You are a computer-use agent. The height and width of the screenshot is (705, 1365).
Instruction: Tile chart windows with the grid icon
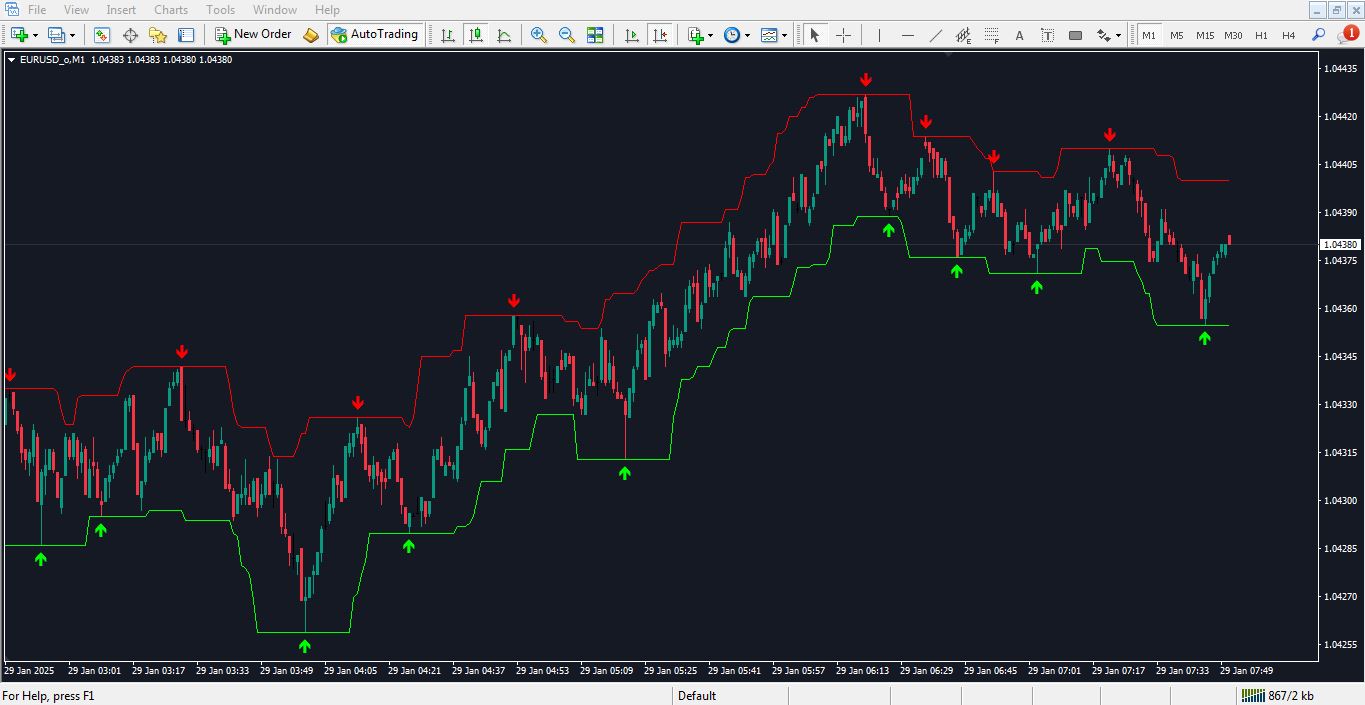tap(595, 35)
